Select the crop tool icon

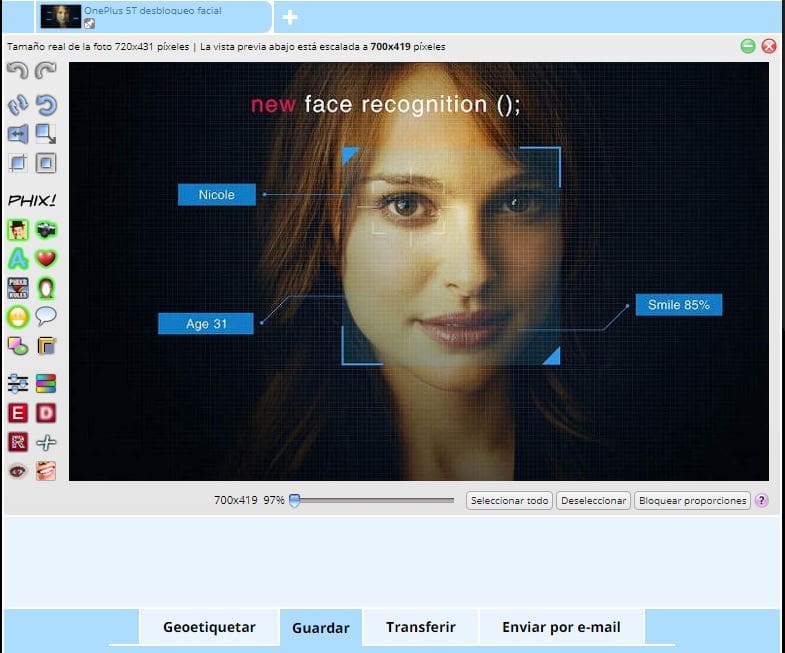(x=17, y=164)
